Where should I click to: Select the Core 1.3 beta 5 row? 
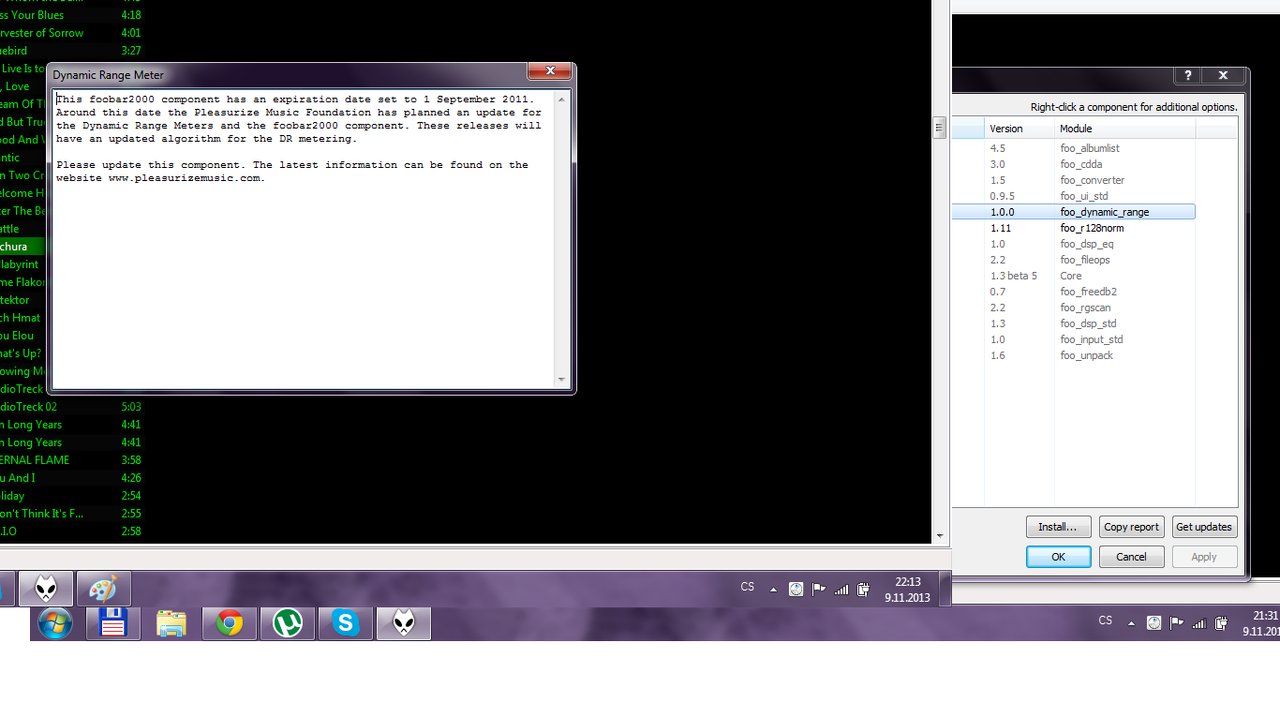click(x=1073, y=276)
